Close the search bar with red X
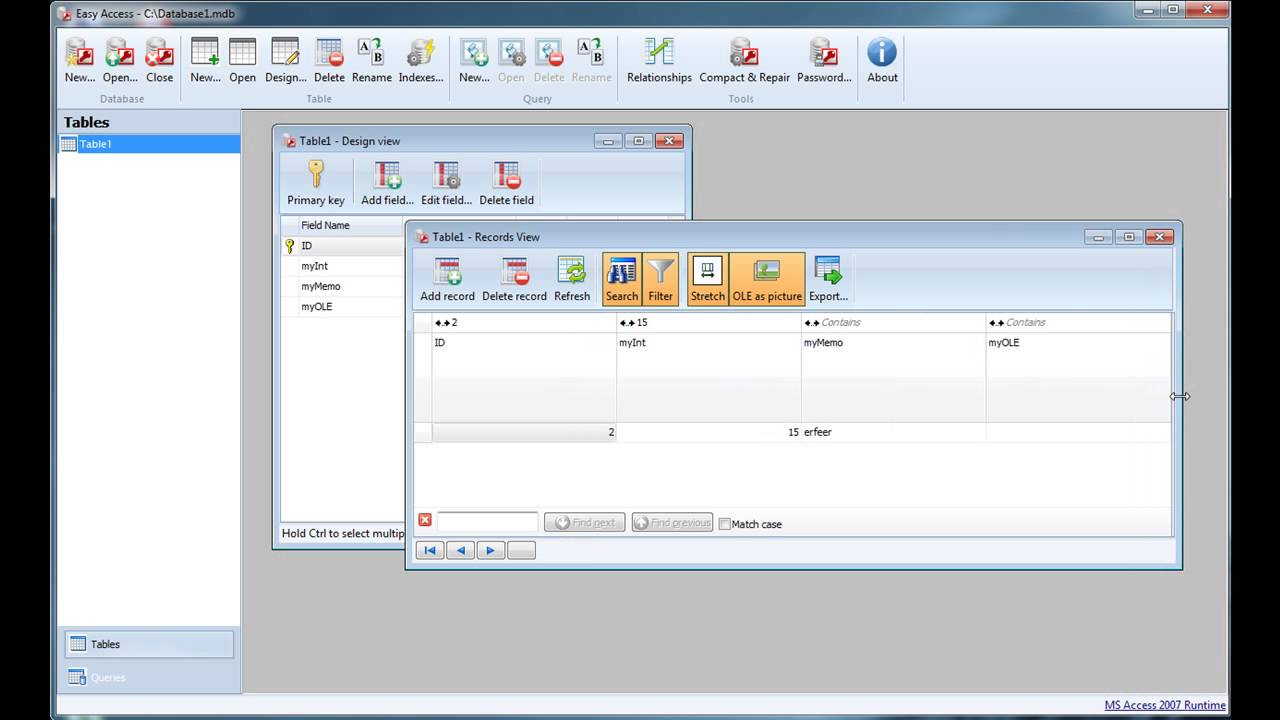Viewport: 1280px width, 720px height. [x=425, y=520]
